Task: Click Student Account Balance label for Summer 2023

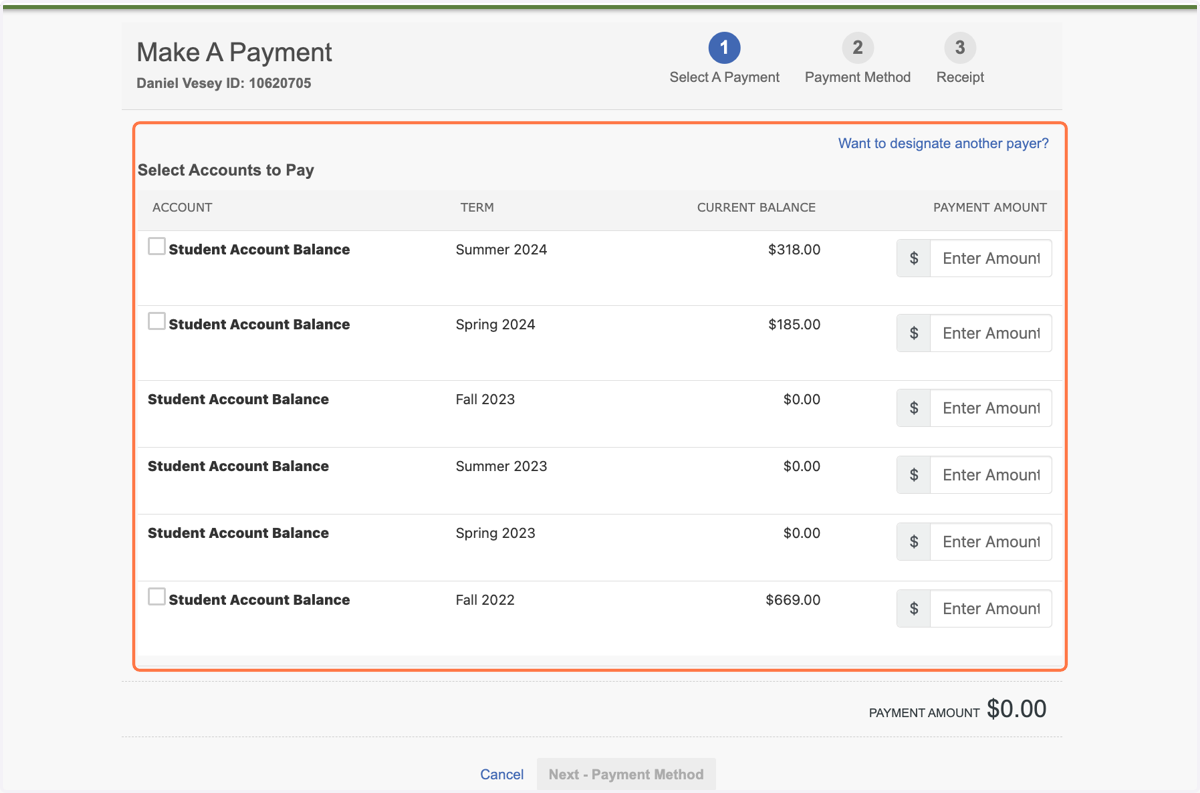Action: 238,466
